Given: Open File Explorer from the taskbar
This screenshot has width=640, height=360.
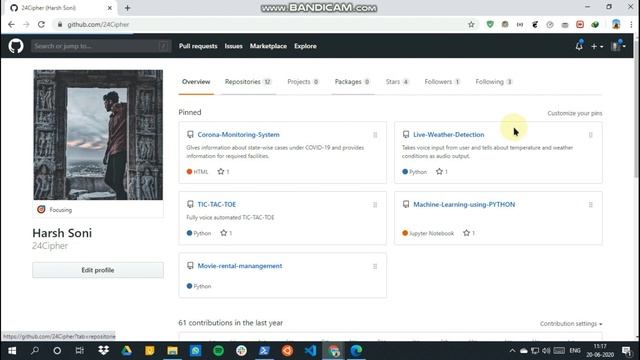Looking at the screenshot, I should 172,351.
